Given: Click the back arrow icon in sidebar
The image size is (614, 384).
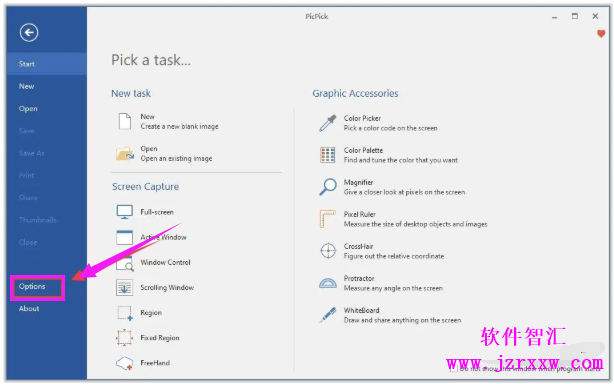Looking at the screenshot, I should point(29,32).
